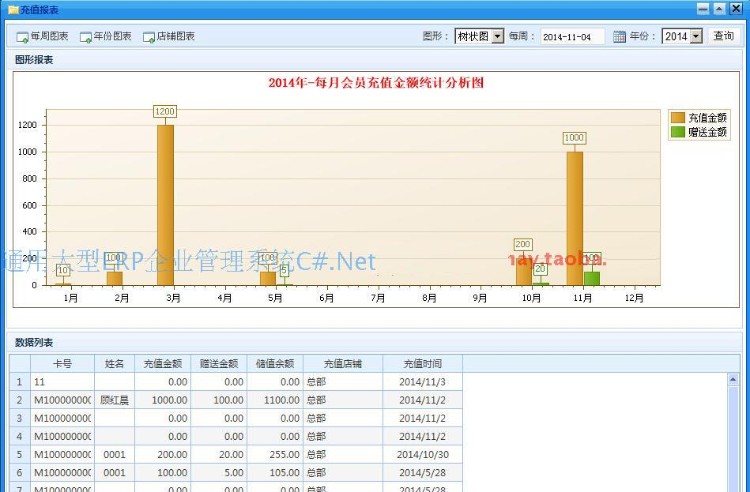Sort by the 充值时间 column header
Screen dimensions: 750x492
[421, 364]
